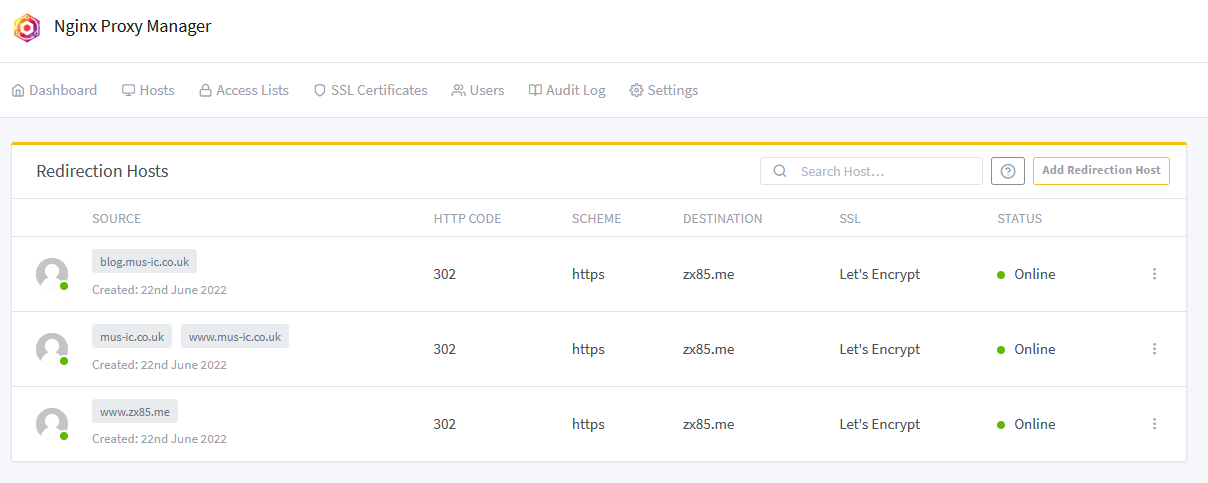Open three-dot menu for mus-ic.co.uk row
The width and height of the screenshot is (1208, 483).
[1154, 349]
